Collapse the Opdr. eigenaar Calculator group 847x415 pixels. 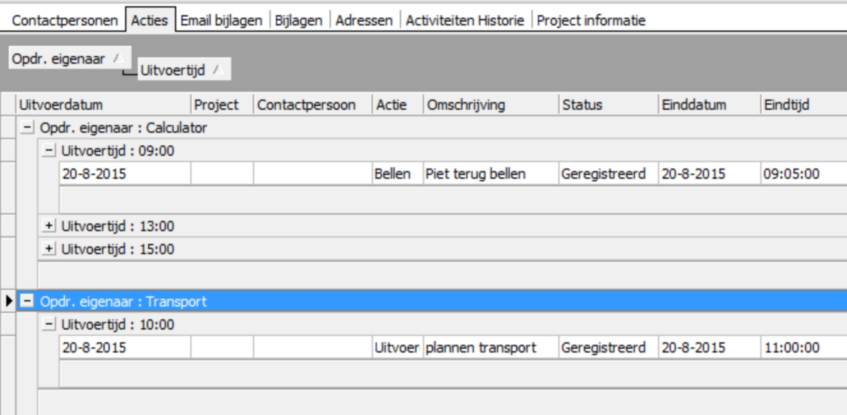[28, 128]
